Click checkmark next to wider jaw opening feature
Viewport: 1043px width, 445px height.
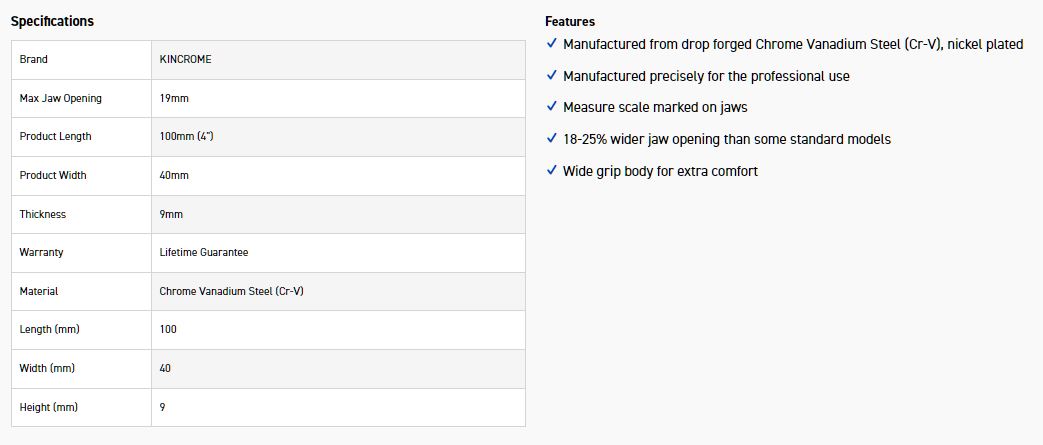pos(551,139)
